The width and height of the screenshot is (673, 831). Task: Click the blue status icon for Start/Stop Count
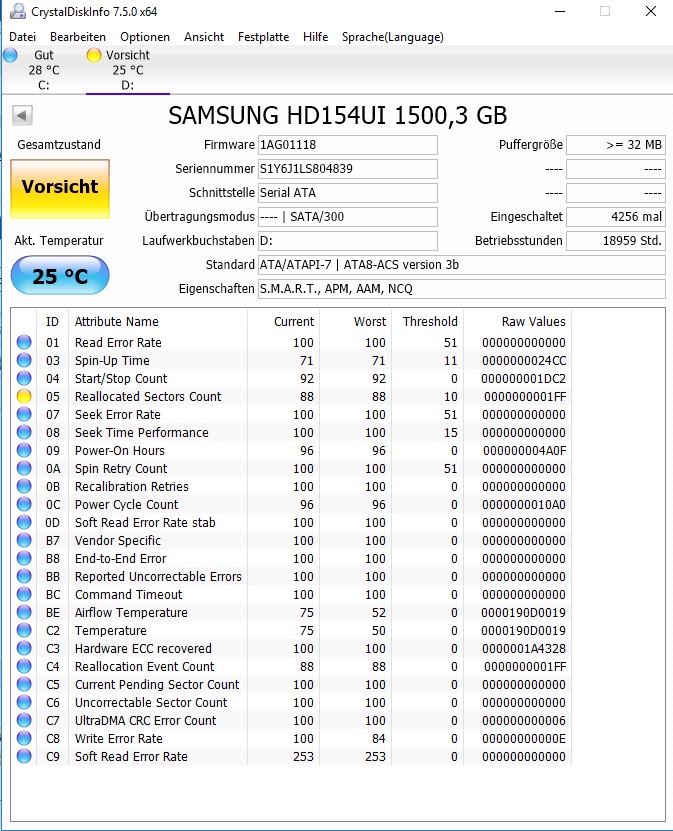pyautogui.click(x=24, y=378)
